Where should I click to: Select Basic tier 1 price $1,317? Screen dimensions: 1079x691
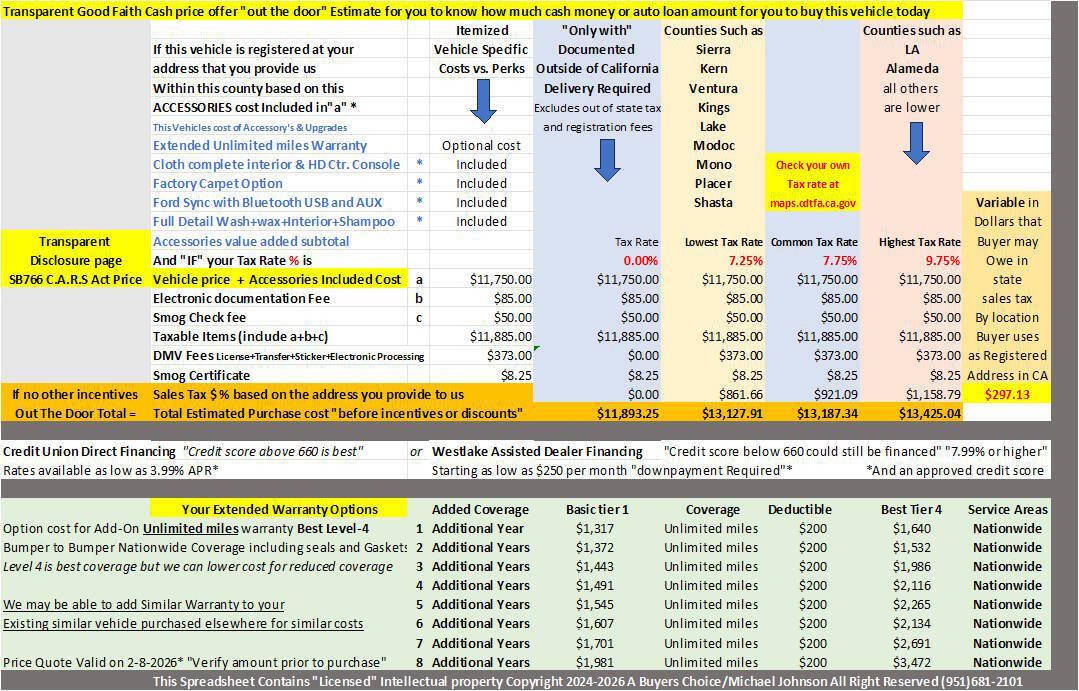(x=595, y=529)
